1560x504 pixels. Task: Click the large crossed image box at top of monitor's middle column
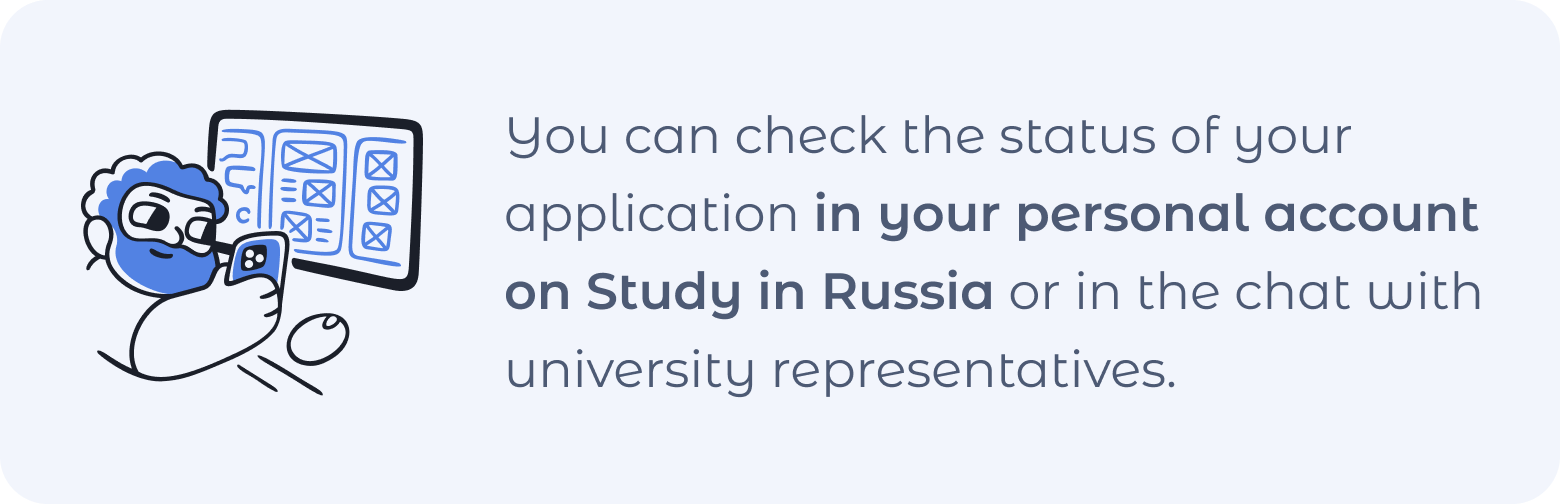point(309,156)
